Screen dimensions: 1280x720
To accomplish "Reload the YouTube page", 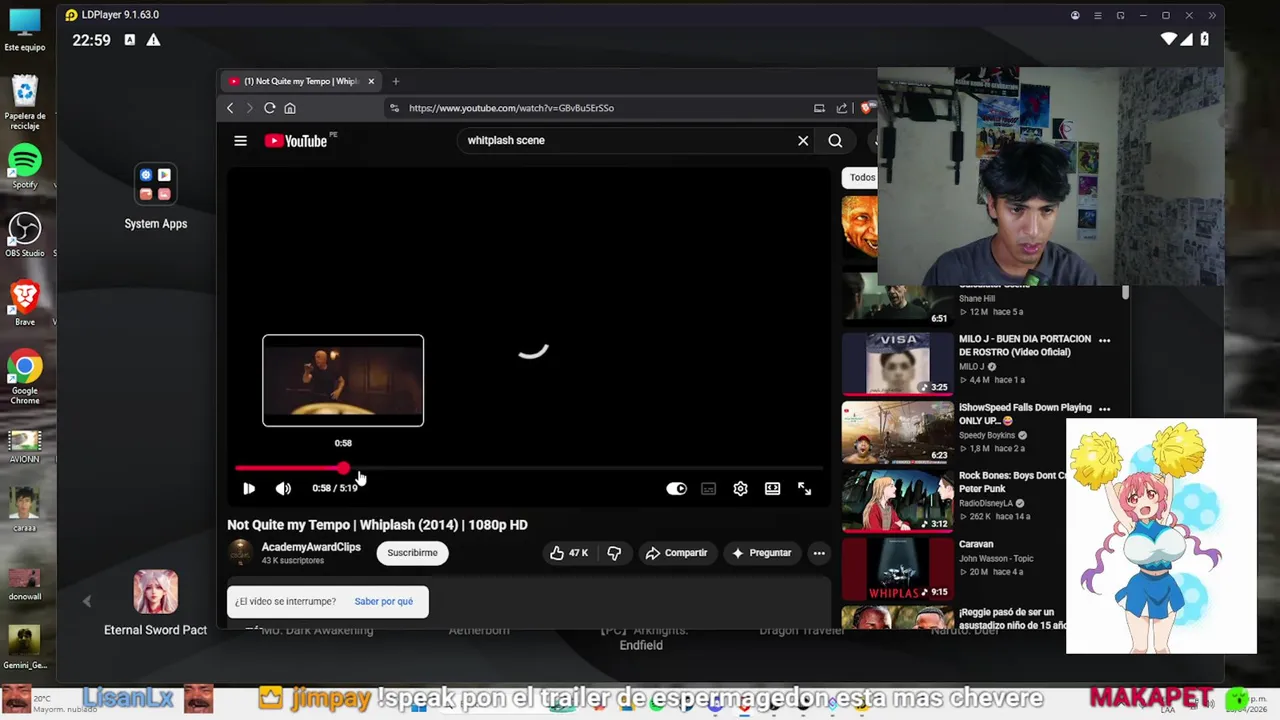I will click(270, 108).
